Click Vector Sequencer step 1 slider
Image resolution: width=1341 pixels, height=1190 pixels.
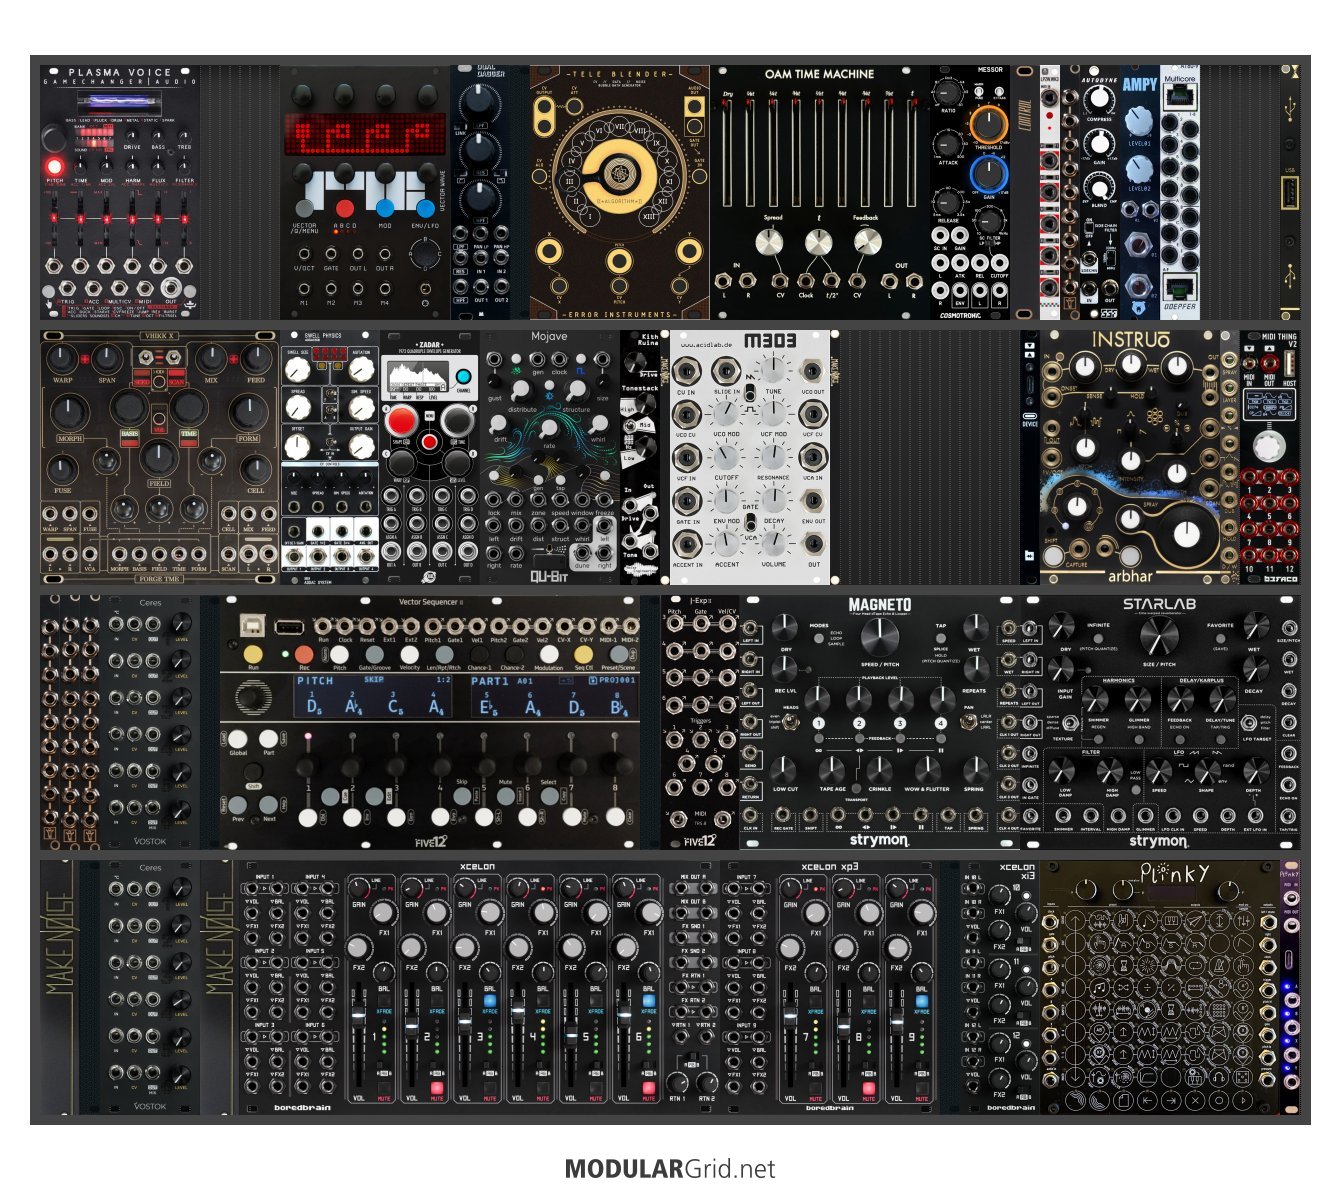click(308, 765)
